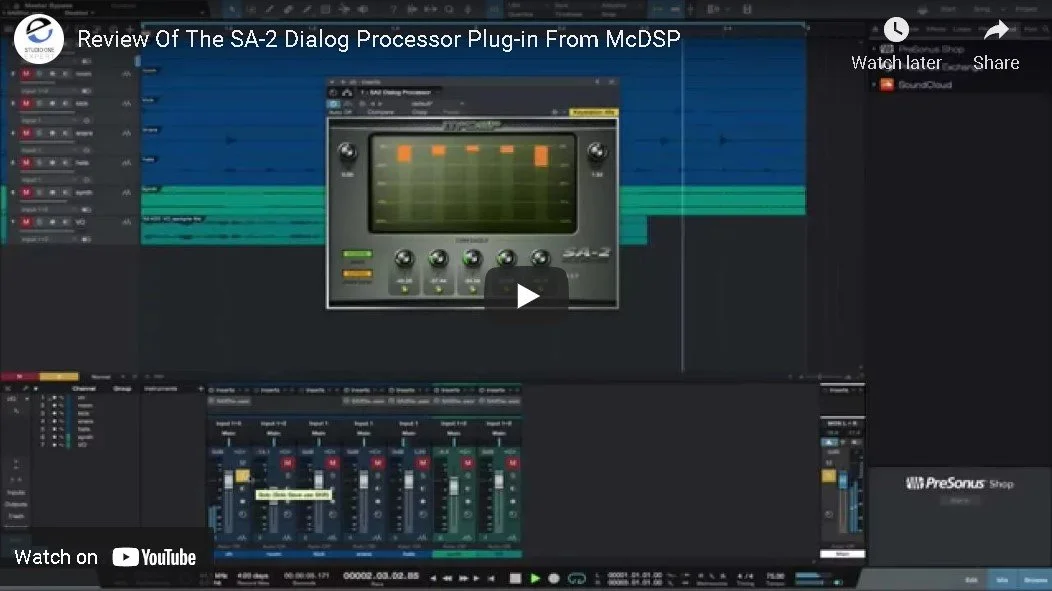Enable the second SA-2 band button
Image resolution: width=1052 pixels, height=591 pixels.
[439, 289]
